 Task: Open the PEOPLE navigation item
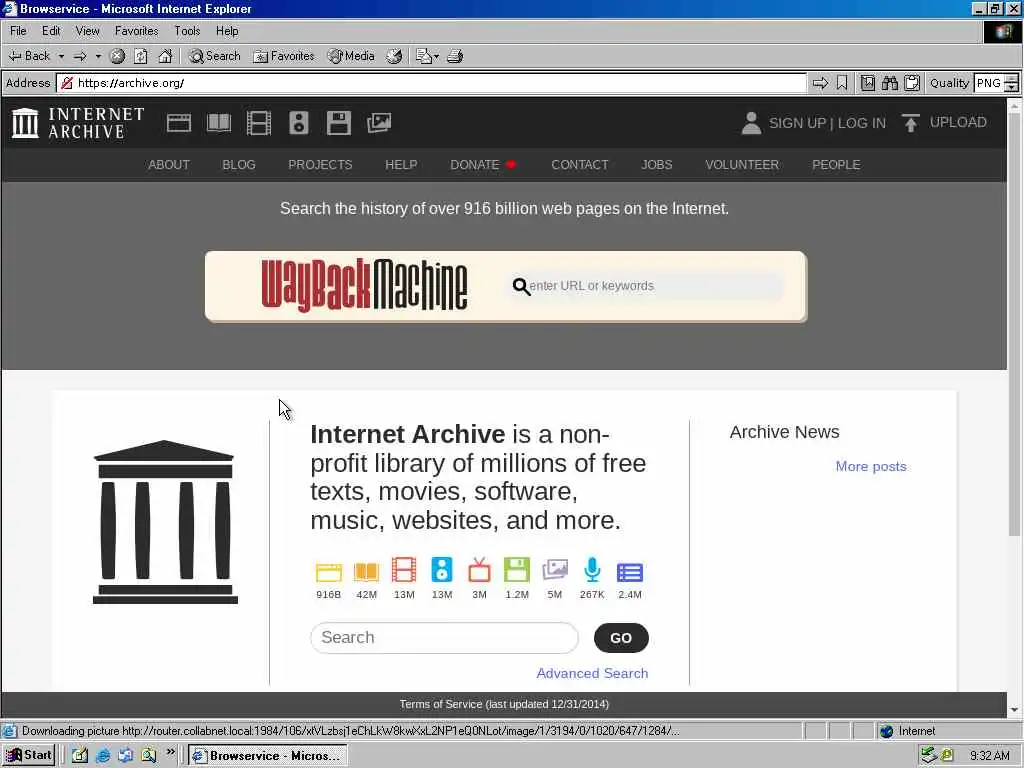point(836,165)
